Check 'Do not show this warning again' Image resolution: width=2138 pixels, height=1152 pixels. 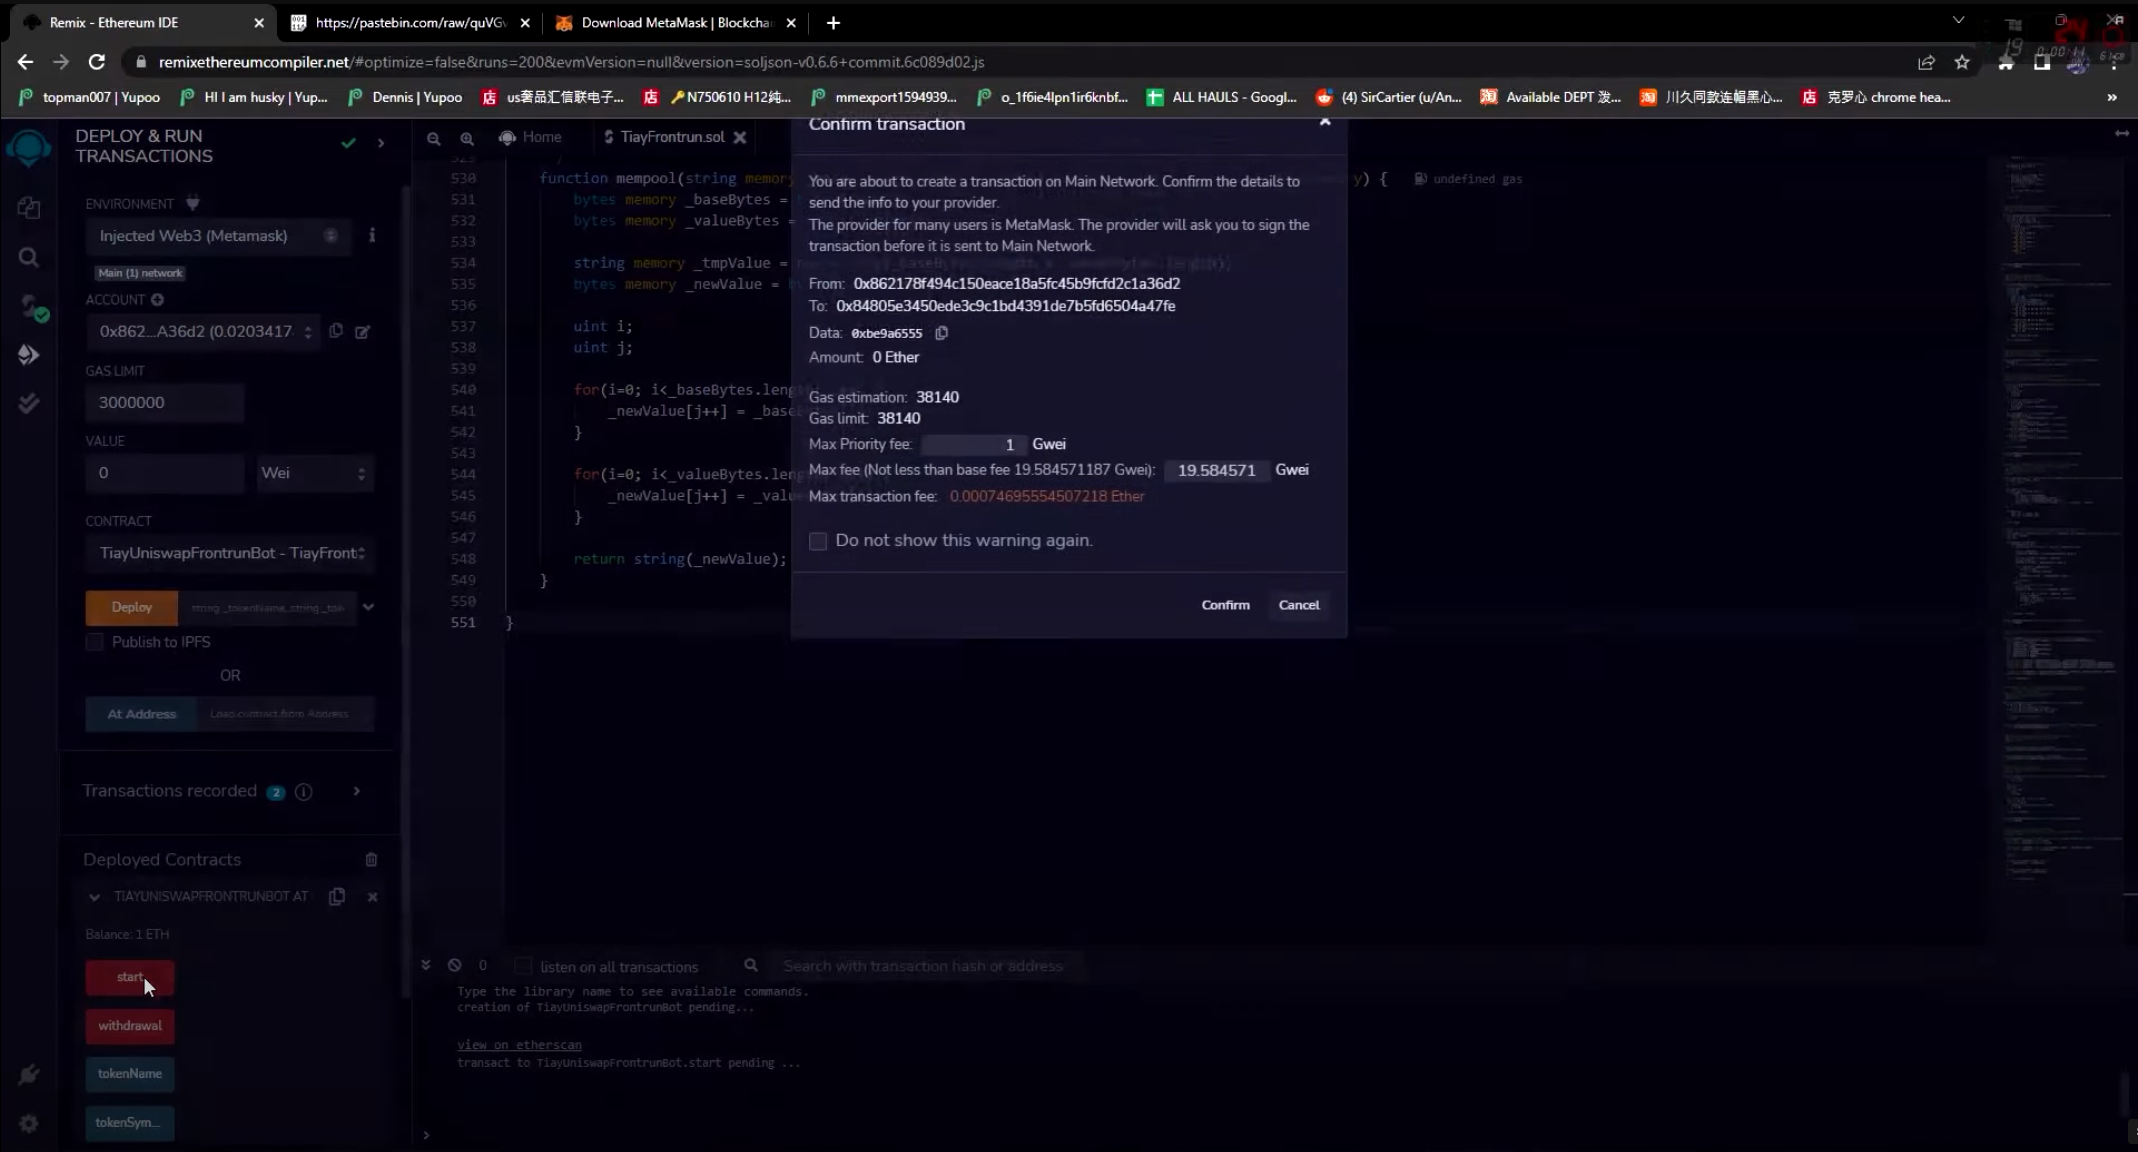coord(818,541)
